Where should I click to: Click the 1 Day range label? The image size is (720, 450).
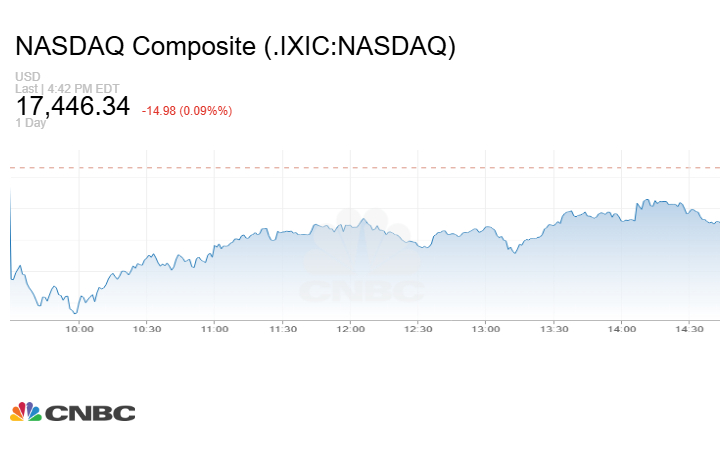coord(30,123)
